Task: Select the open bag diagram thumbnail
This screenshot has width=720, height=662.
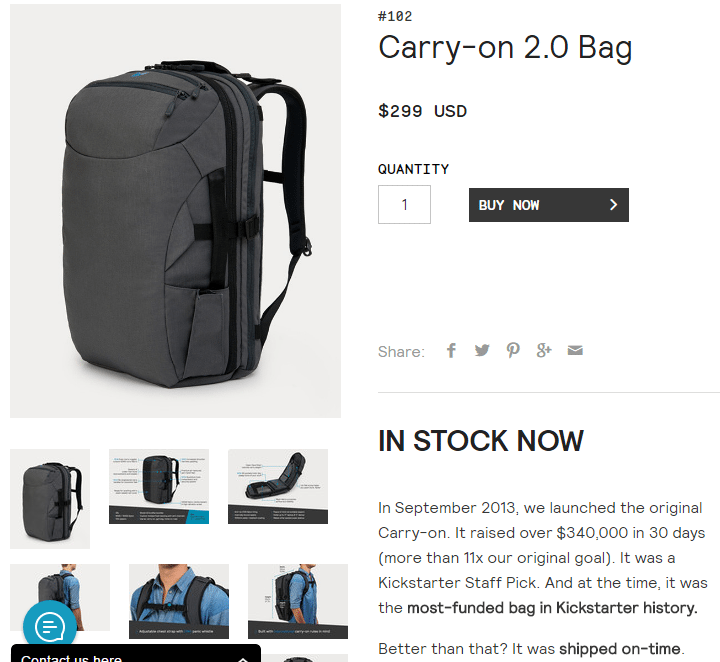Action: click(x=278, y=486)
